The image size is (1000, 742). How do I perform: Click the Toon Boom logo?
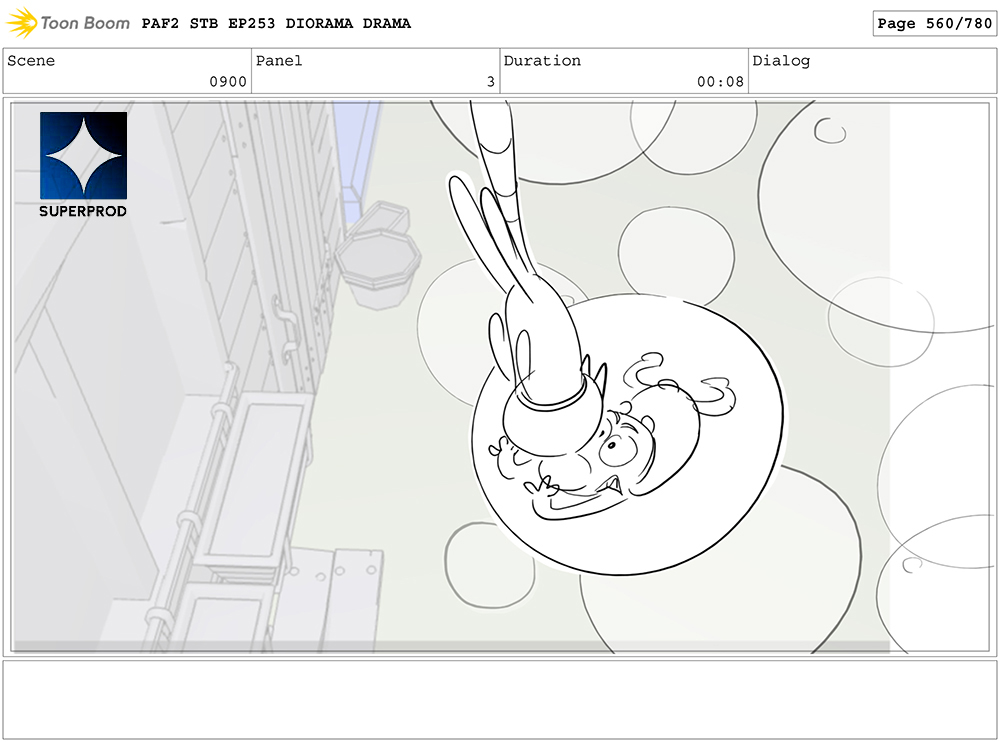pos(68,23)
